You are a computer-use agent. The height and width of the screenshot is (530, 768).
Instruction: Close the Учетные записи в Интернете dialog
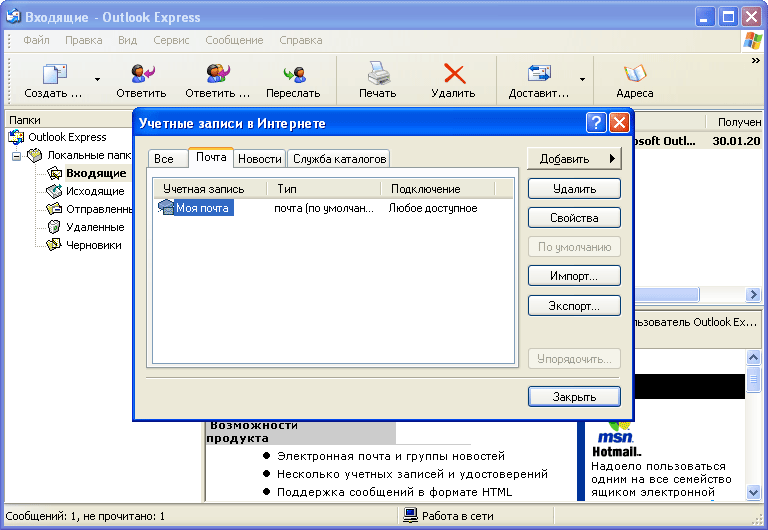tap(619, 123)
